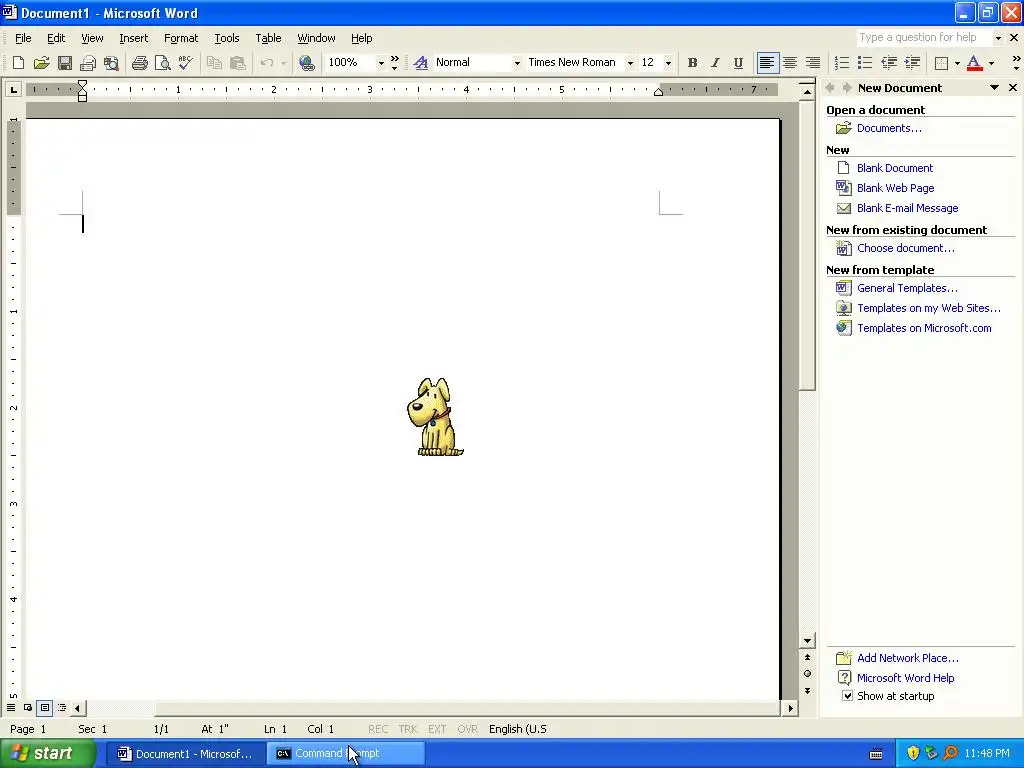Click the Office Assistant dog
Image resolution: width=1024 pixels, height=768 pixels.
(435, 417)
